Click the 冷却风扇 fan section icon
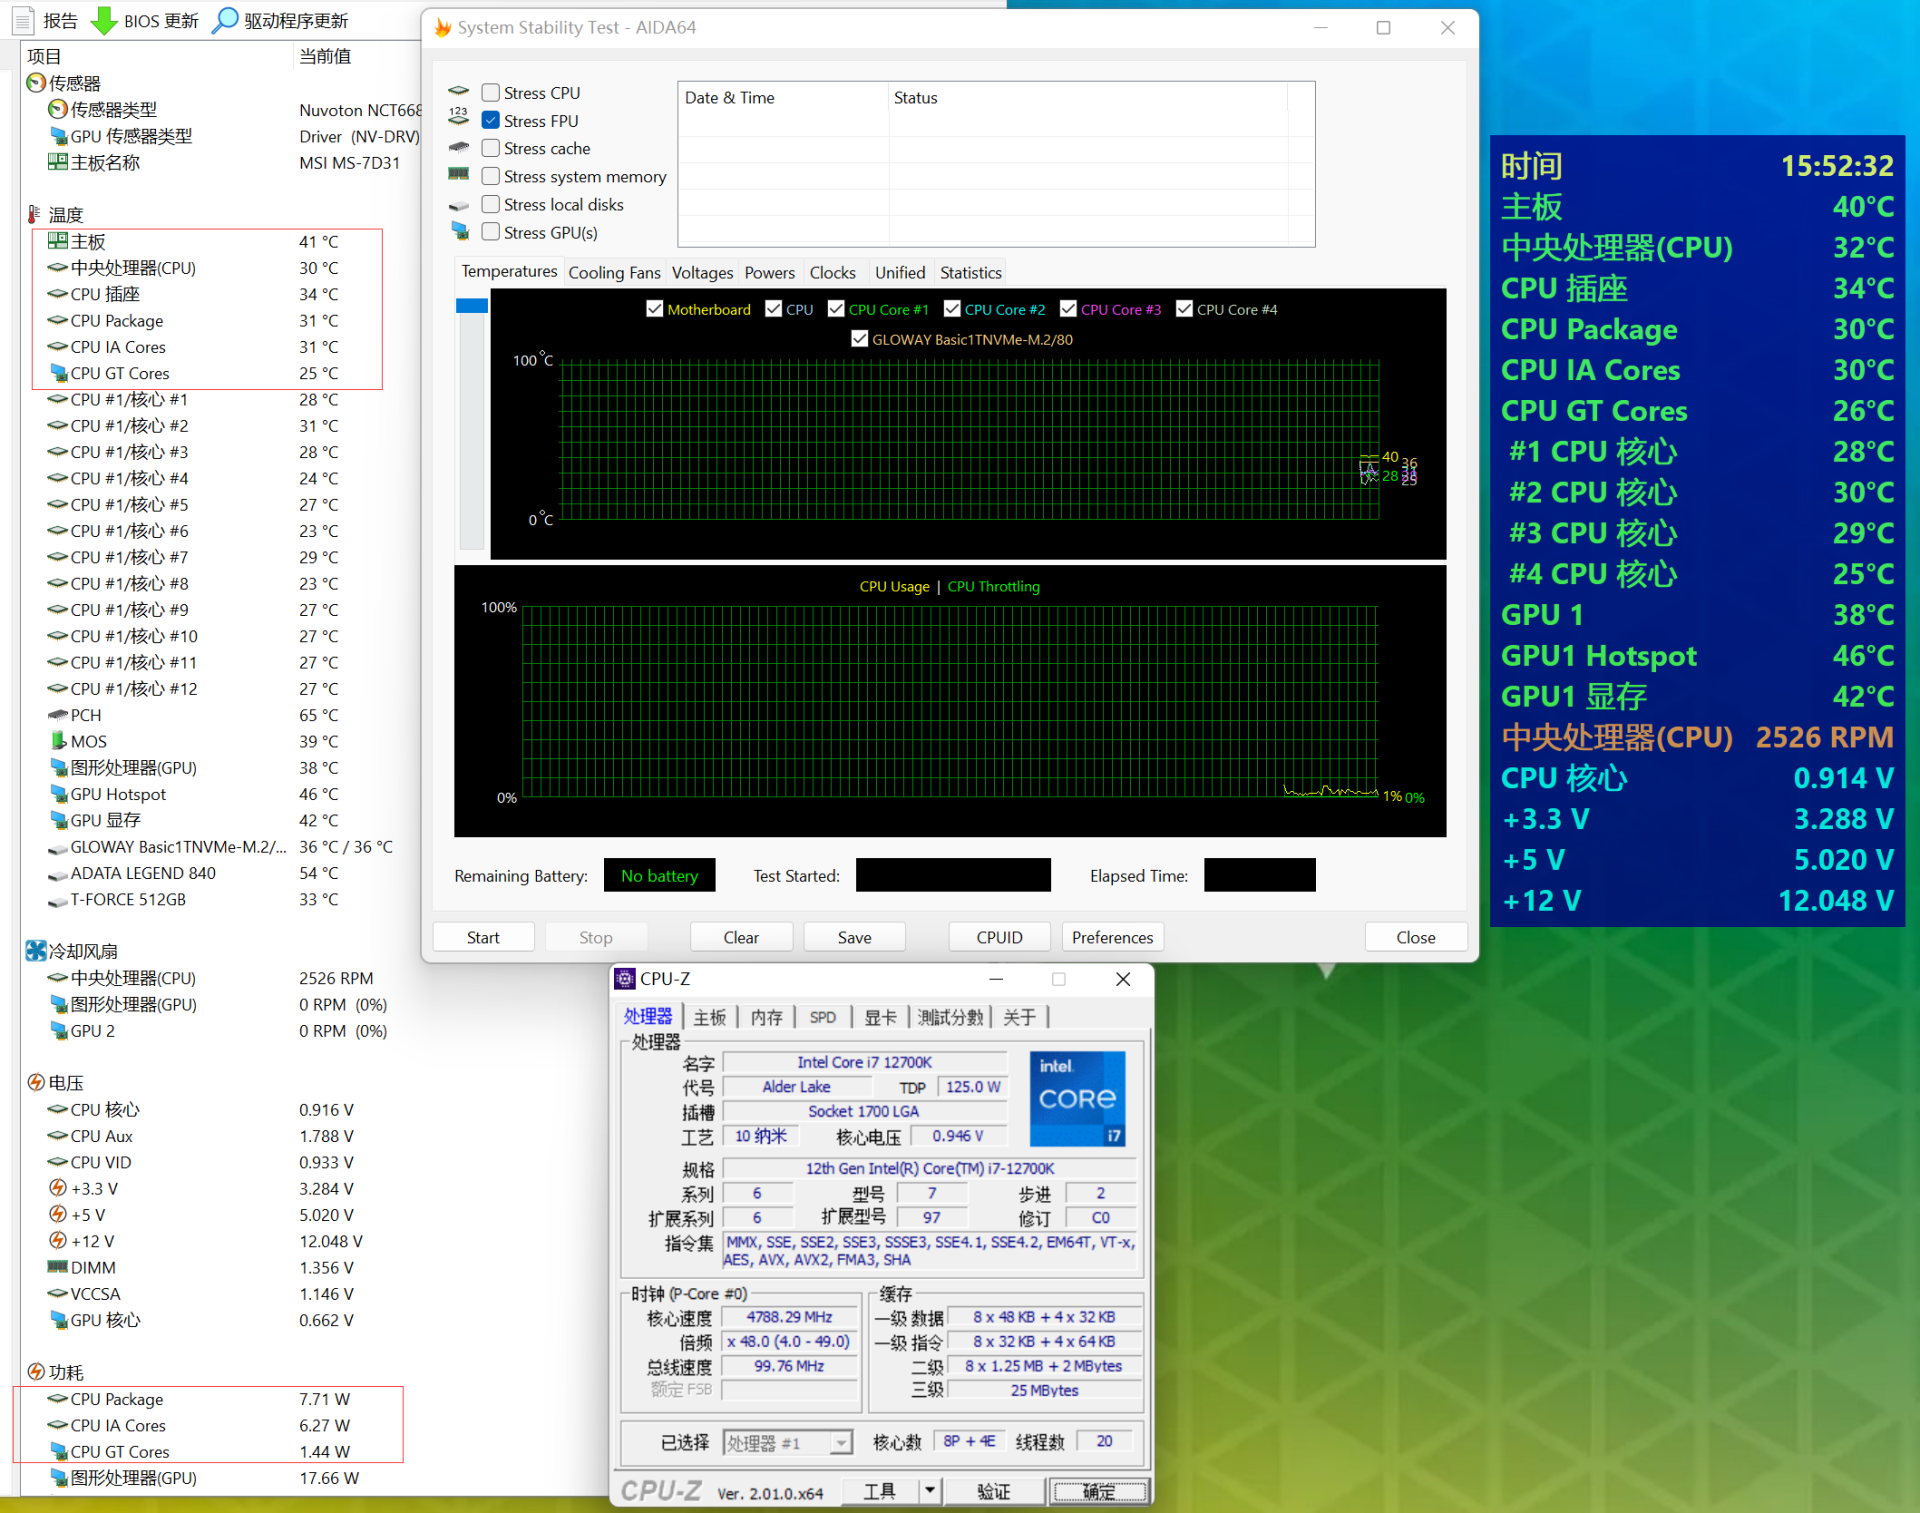Screen dimensions: 1920x1513 [x=36, y=951]
